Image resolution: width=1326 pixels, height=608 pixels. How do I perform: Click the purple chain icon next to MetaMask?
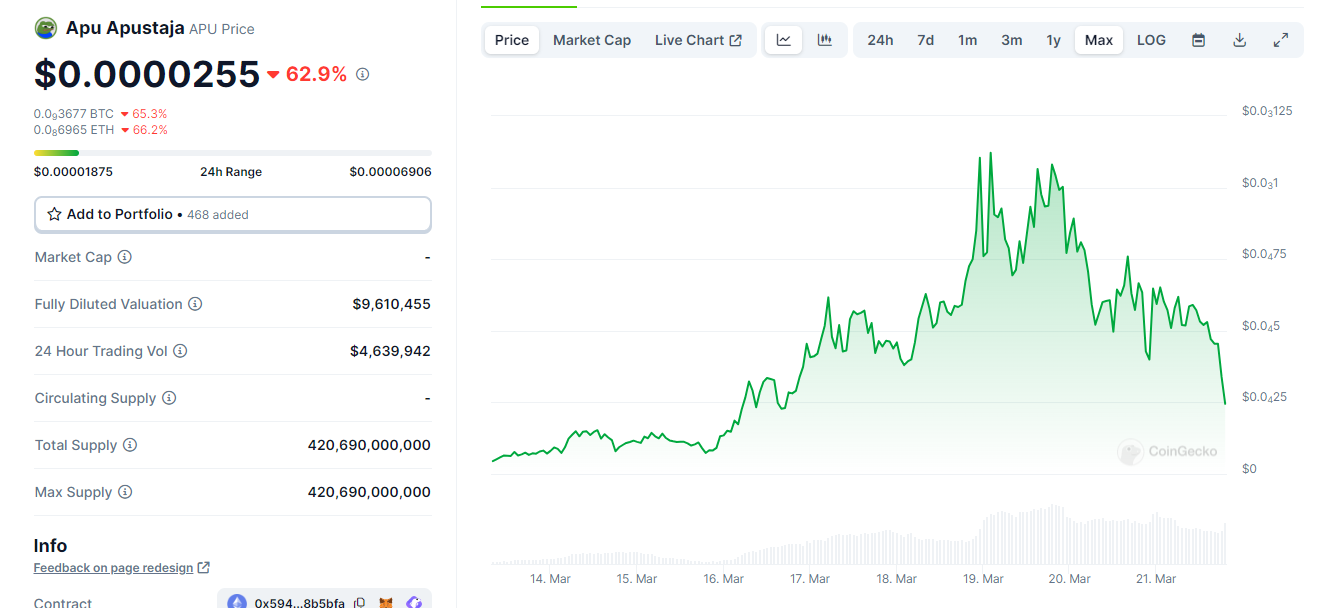tap(414, 603)
